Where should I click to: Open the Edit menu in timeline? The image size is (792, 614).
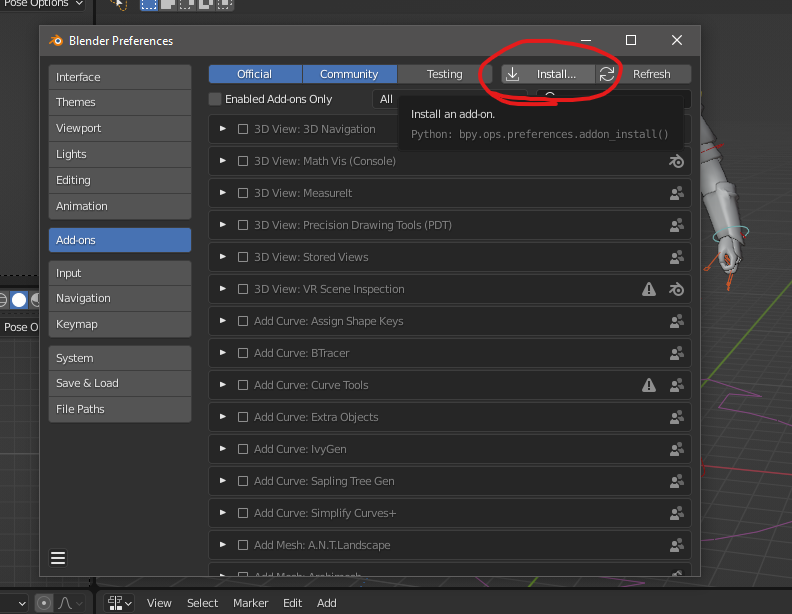tap(292, 603)
